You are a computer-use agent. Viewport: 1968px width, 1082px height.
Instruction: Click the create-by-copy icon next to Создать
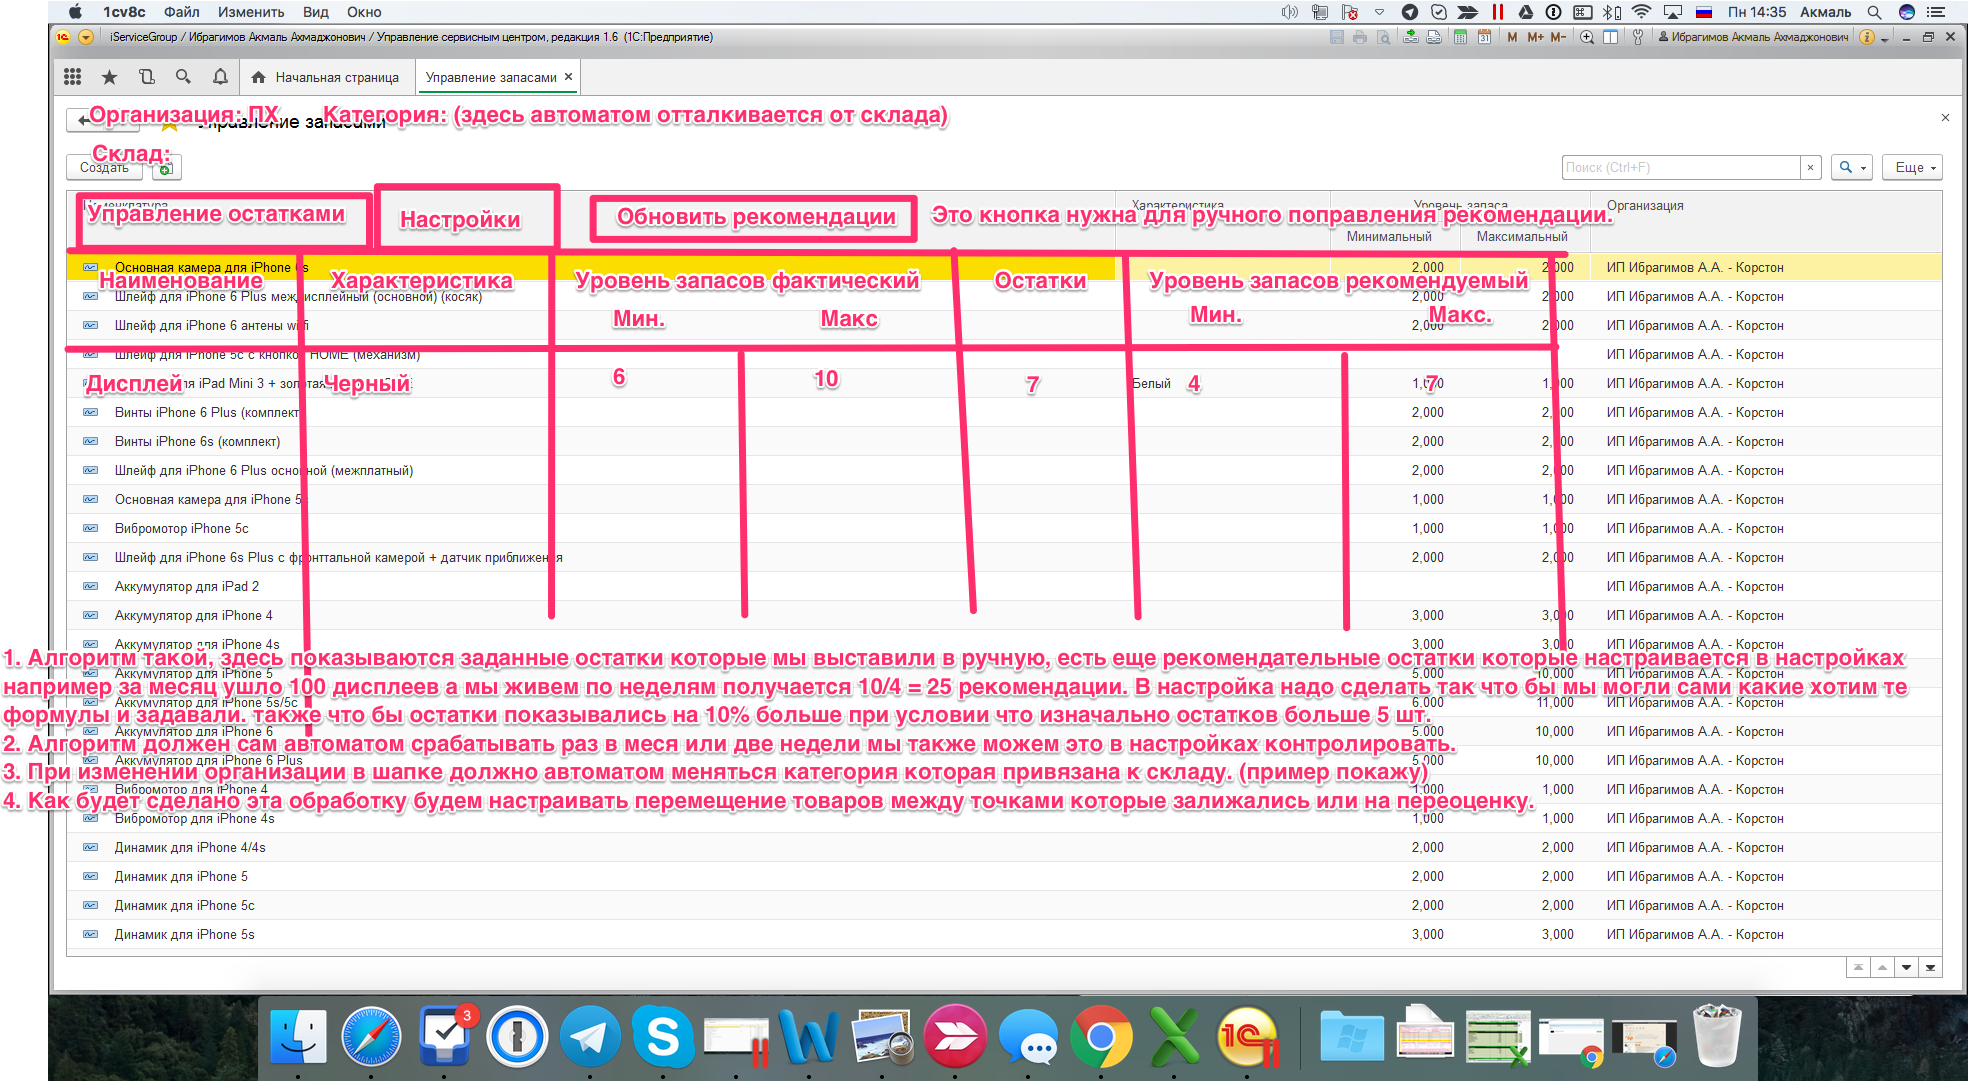pos(166,169)
